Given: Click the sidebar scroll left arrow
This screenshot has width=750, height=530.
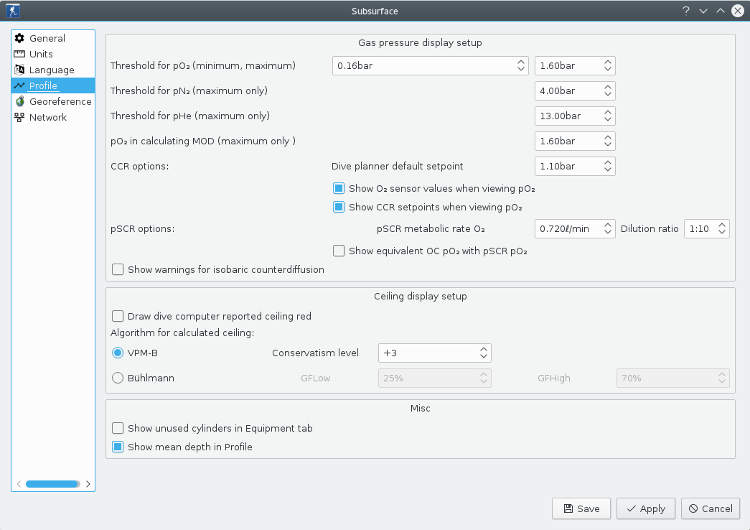Looking at the screenshot, I should click(x=18, y=484).
